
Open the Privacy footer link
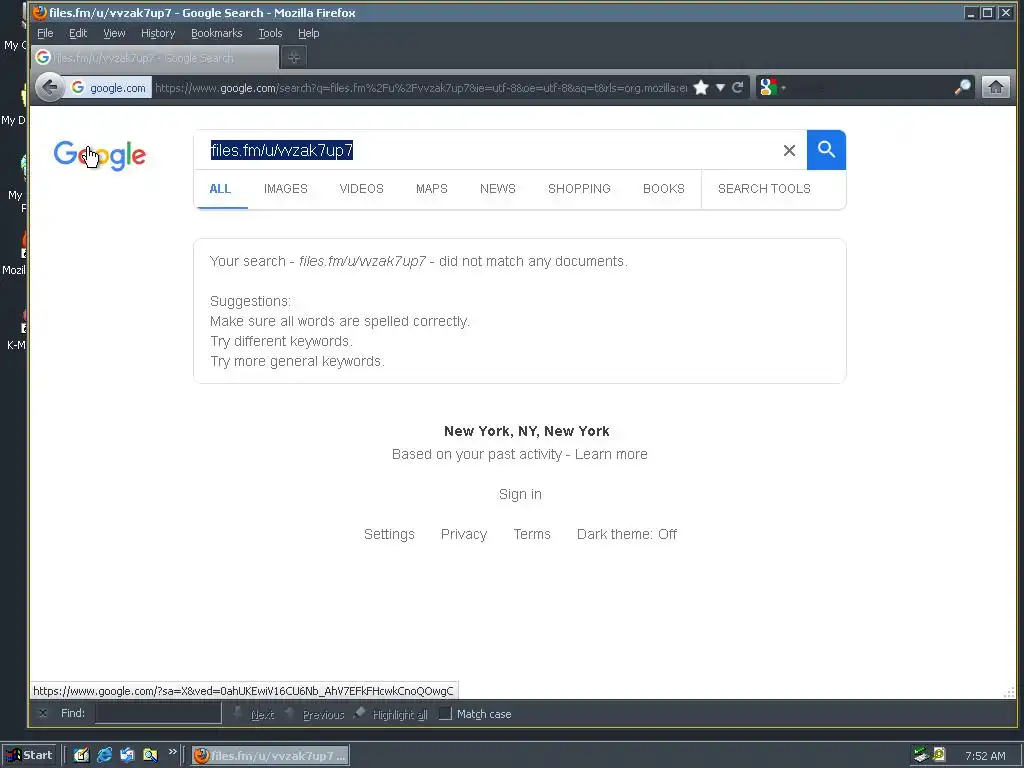(x=464, y=534)
